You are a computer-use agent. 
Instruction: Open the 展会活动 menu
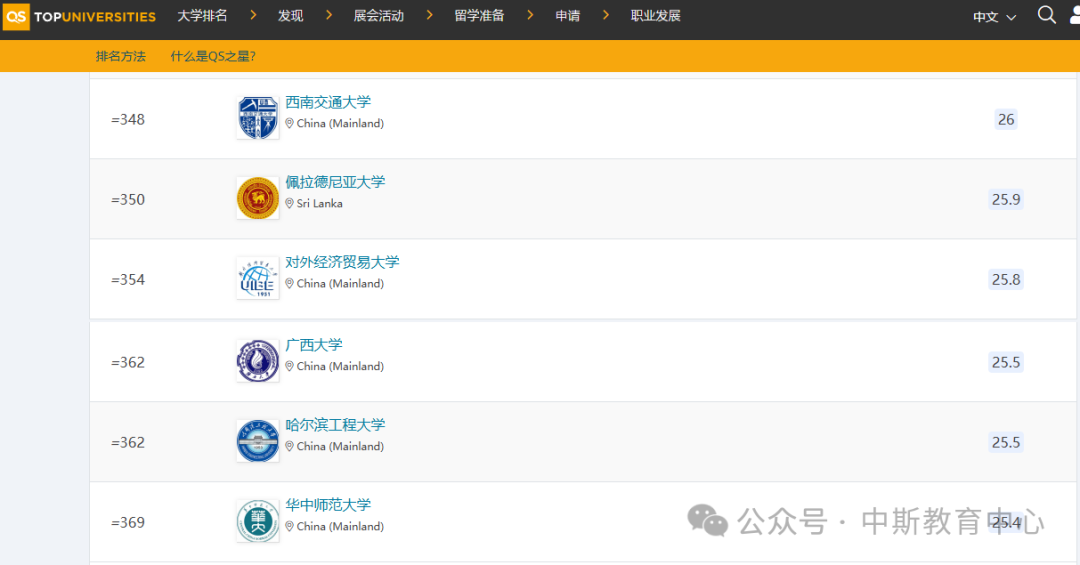pyautogui.click(x=379, y=15)
